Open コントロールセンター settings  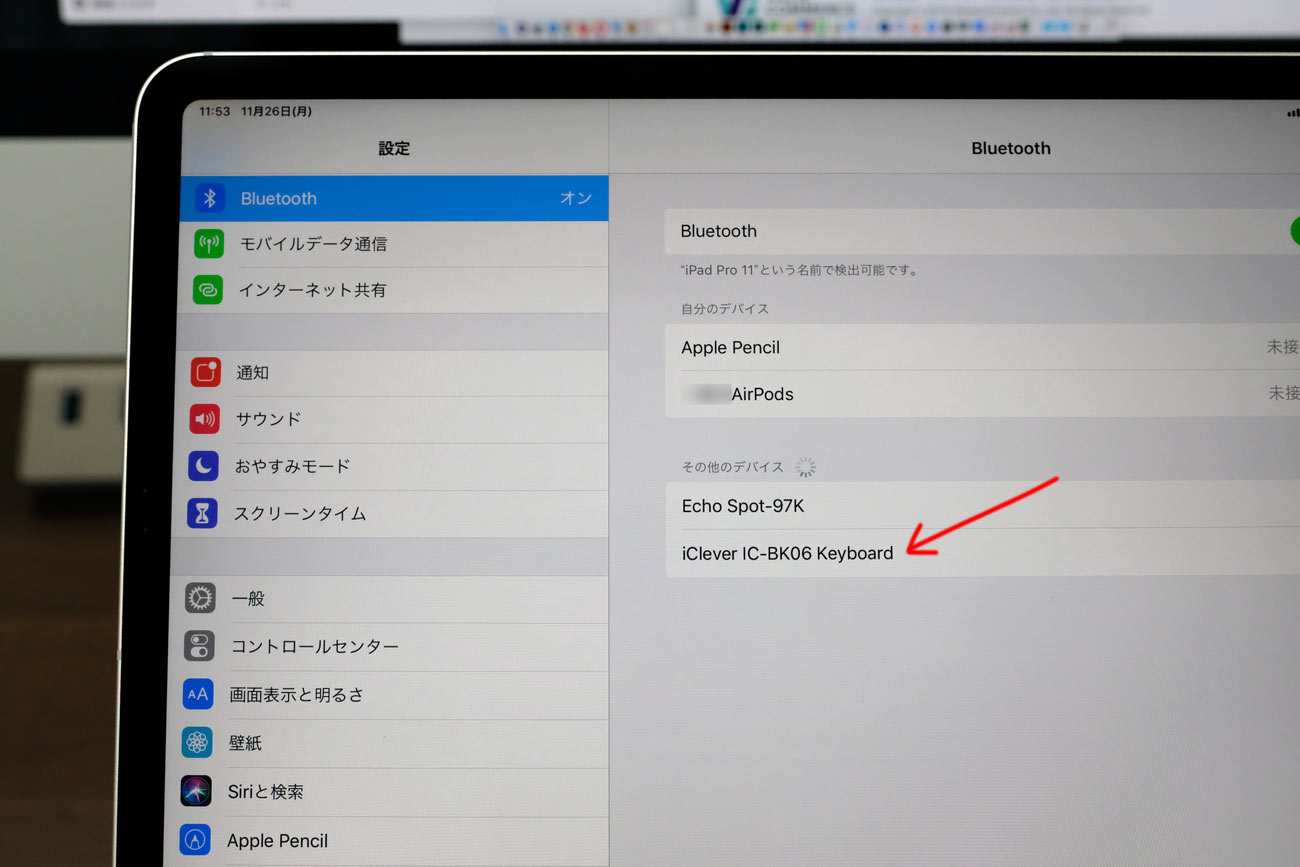click(x=386, y=646)
